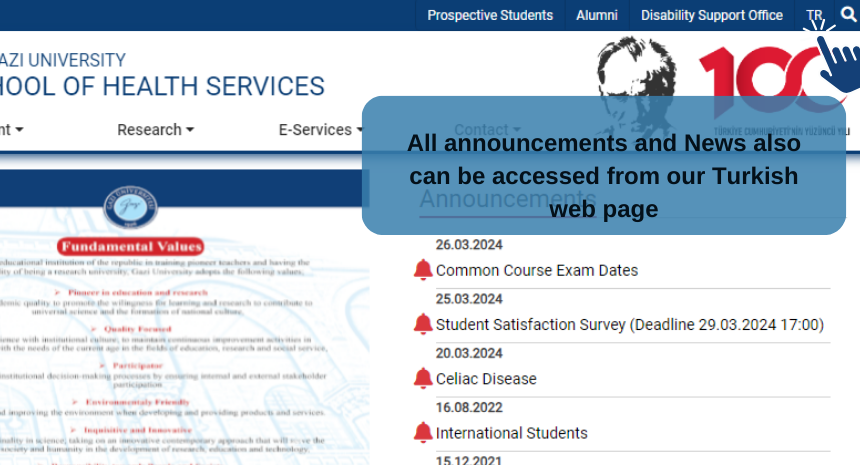Expand the Research dropdown menu

[156, 130]
